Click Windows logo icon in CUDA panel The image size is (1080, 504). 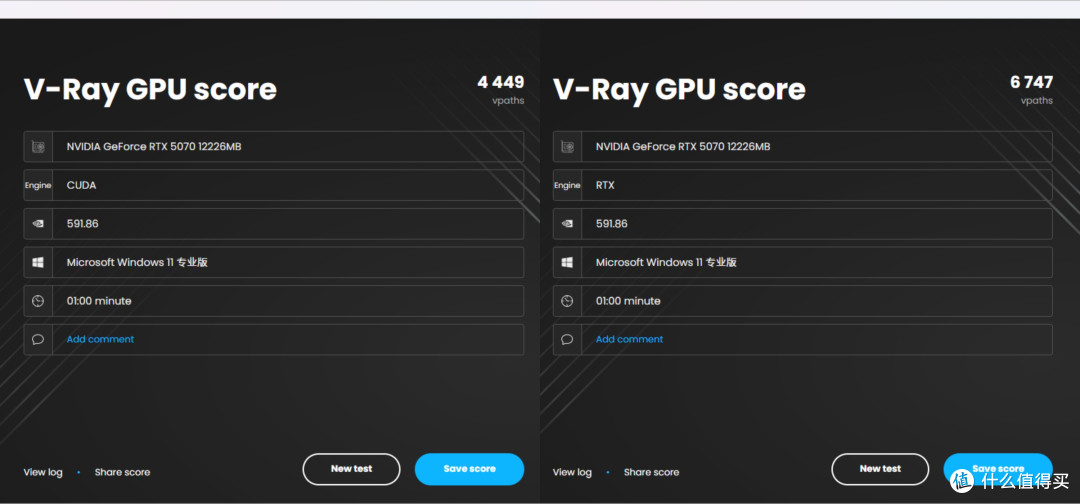click(38, 262)
